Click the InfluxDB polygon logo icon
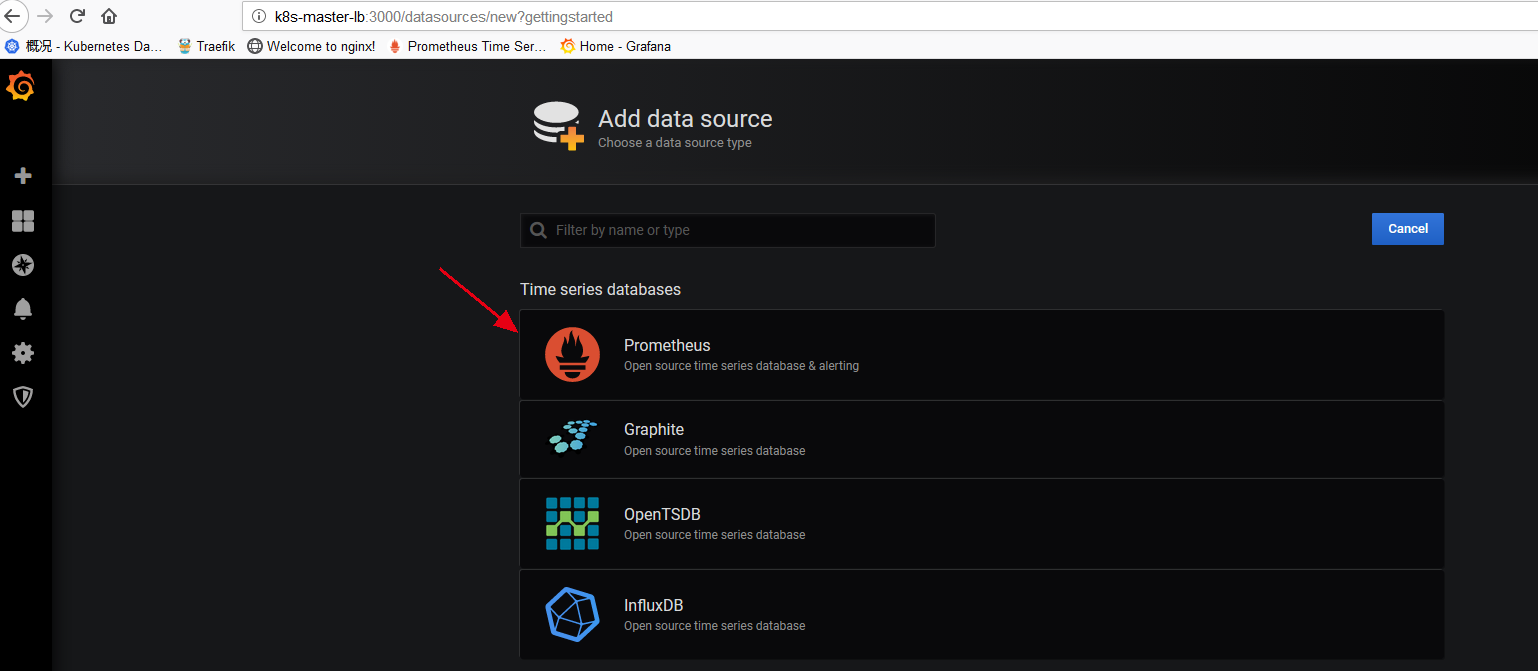Viewport: 1538px width, 671px height. [x=572, y=614]
